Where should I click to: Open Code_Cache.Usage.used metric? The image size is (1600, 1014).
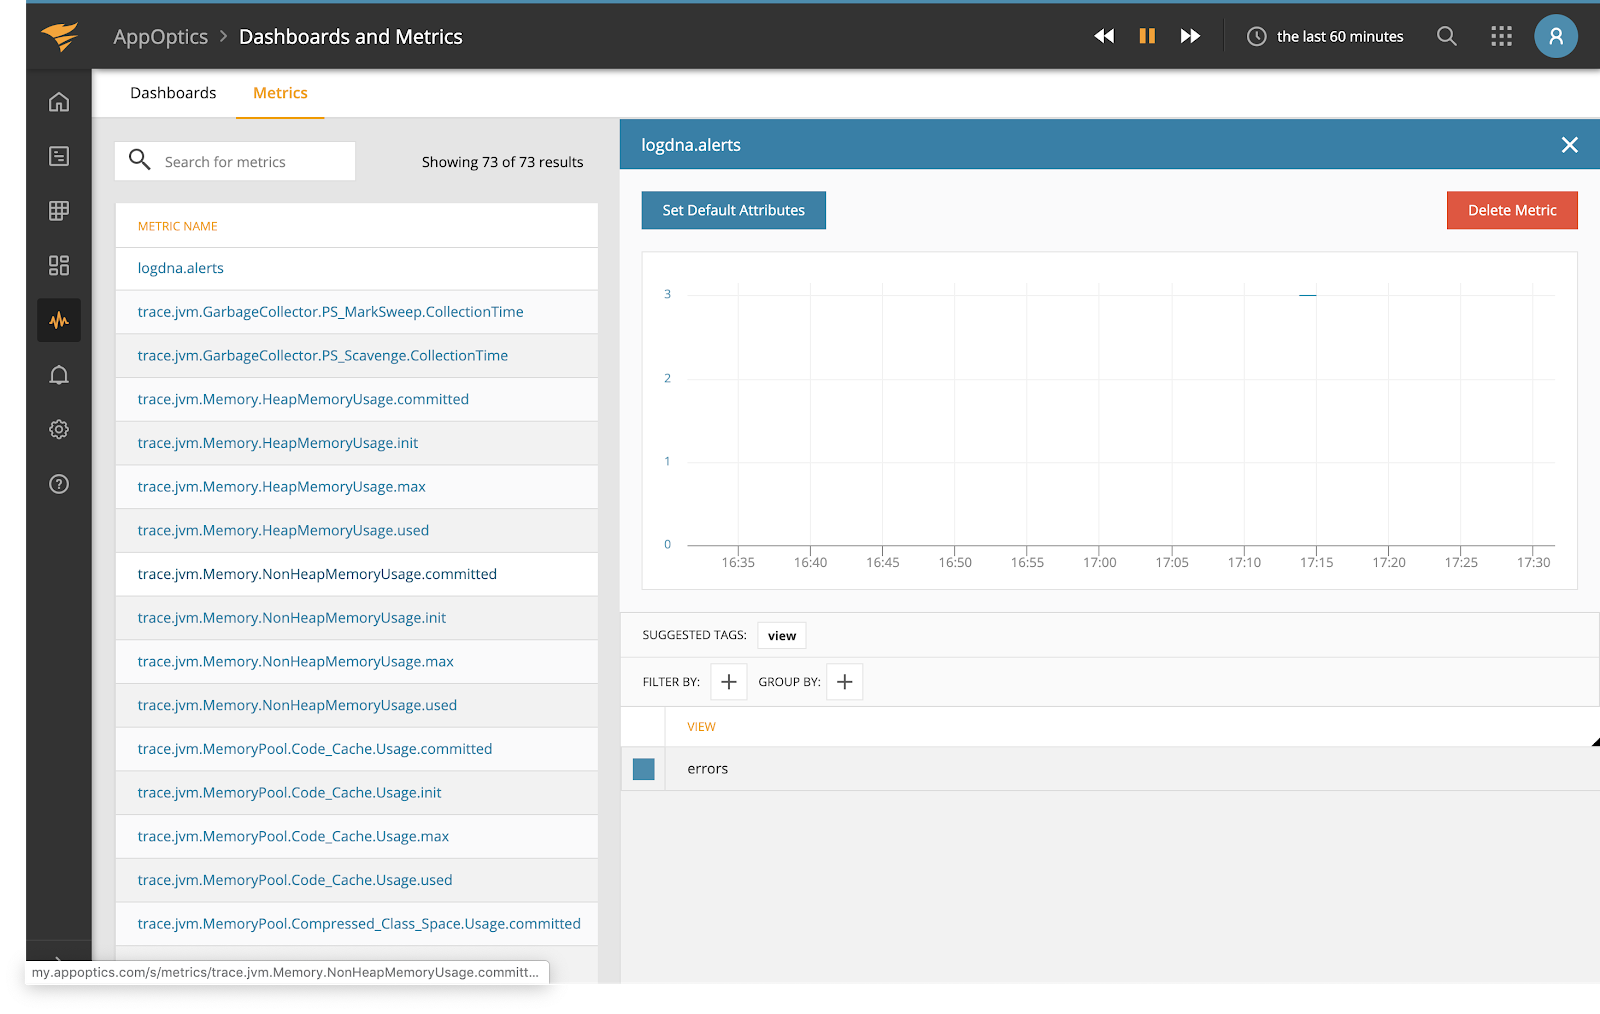(295, 881)
